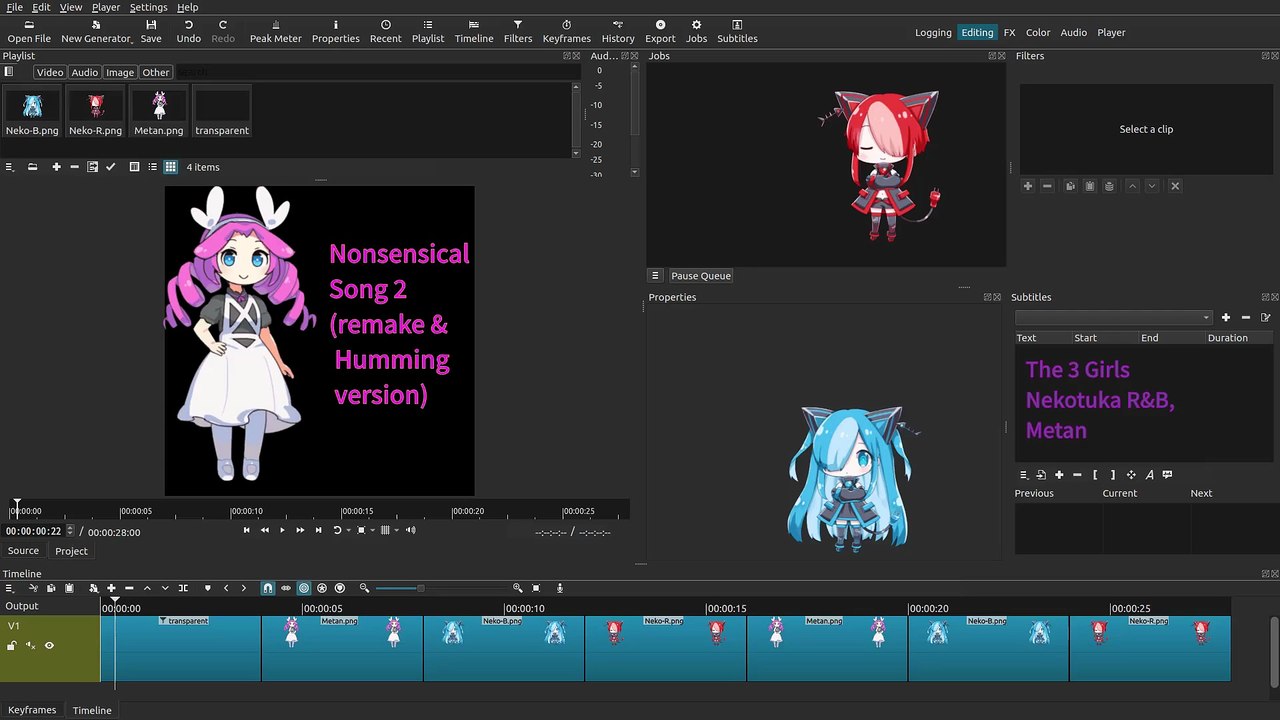Show the Recent files panel
Screen dimensions: 1280x720
click(x=385, y=31)
